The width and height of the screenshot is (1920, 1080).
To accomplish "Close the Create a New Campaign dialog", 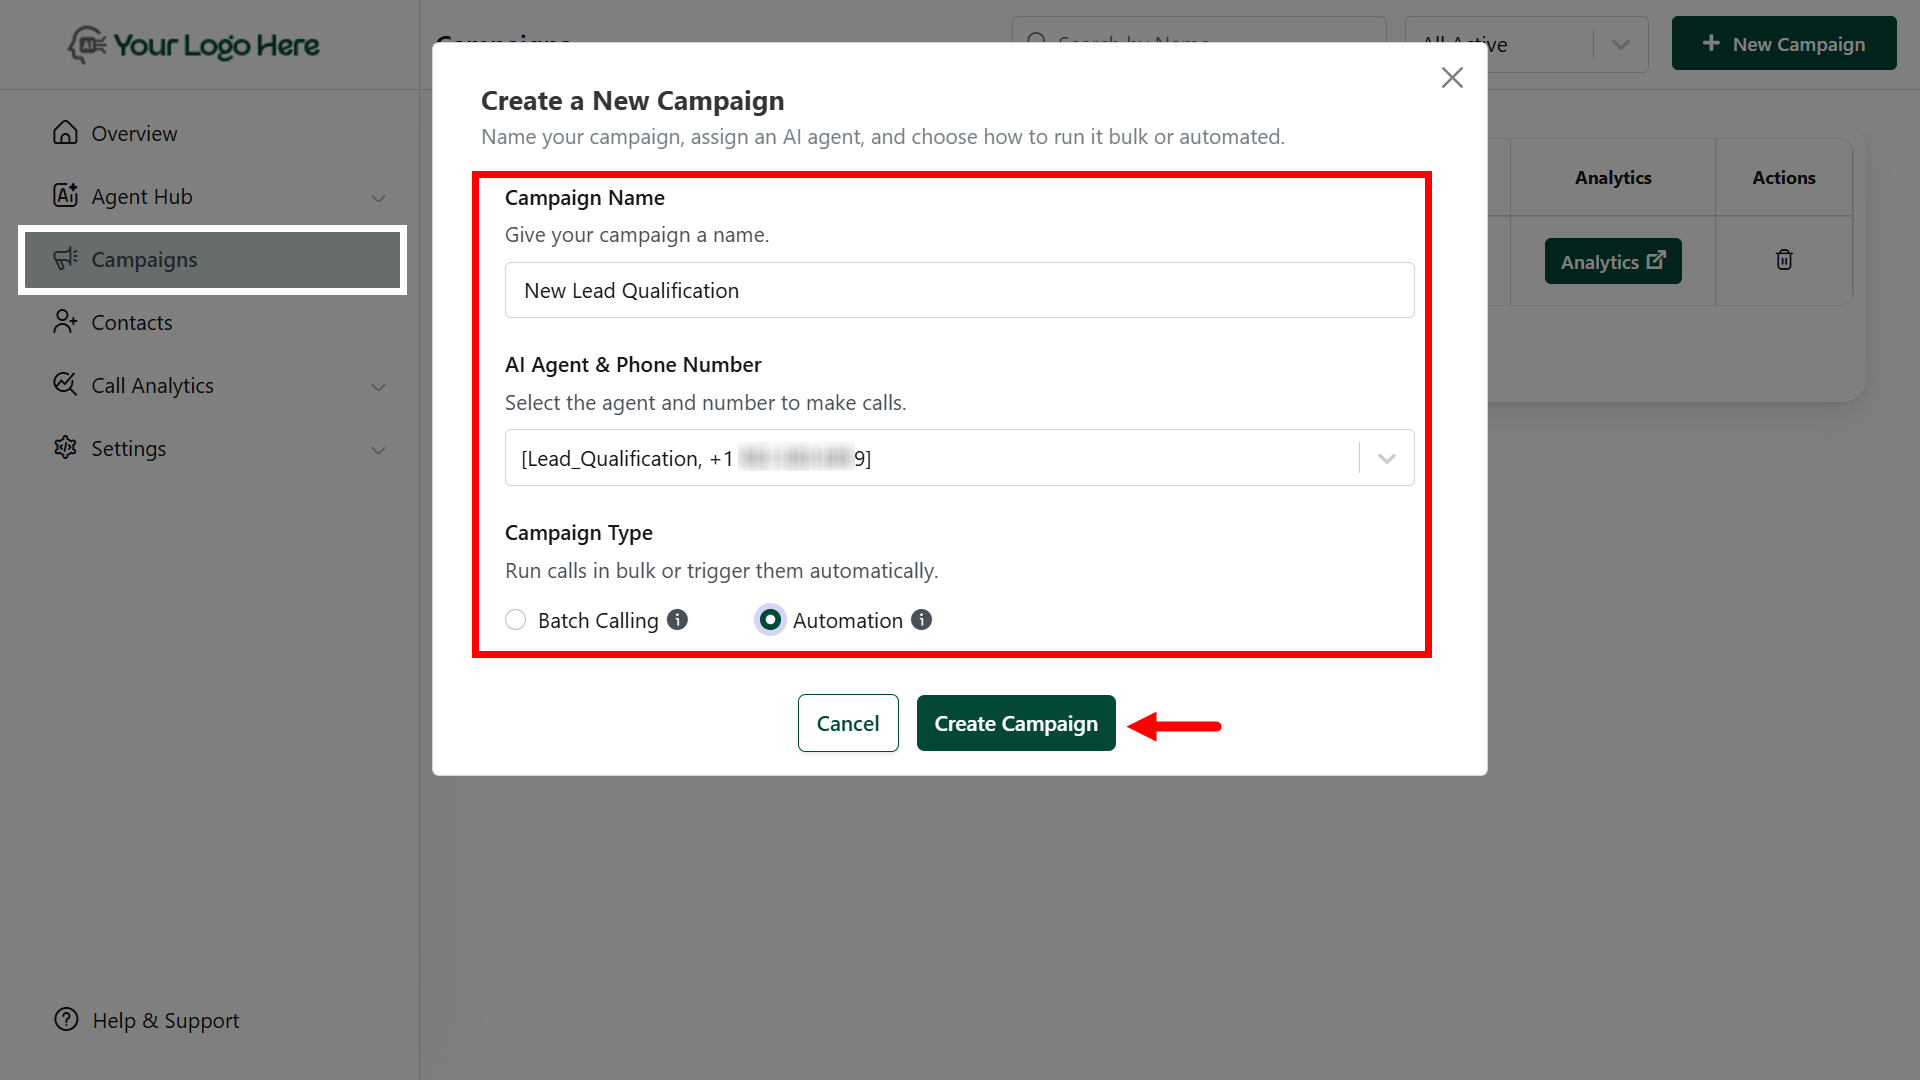I will pos(1452,78).
